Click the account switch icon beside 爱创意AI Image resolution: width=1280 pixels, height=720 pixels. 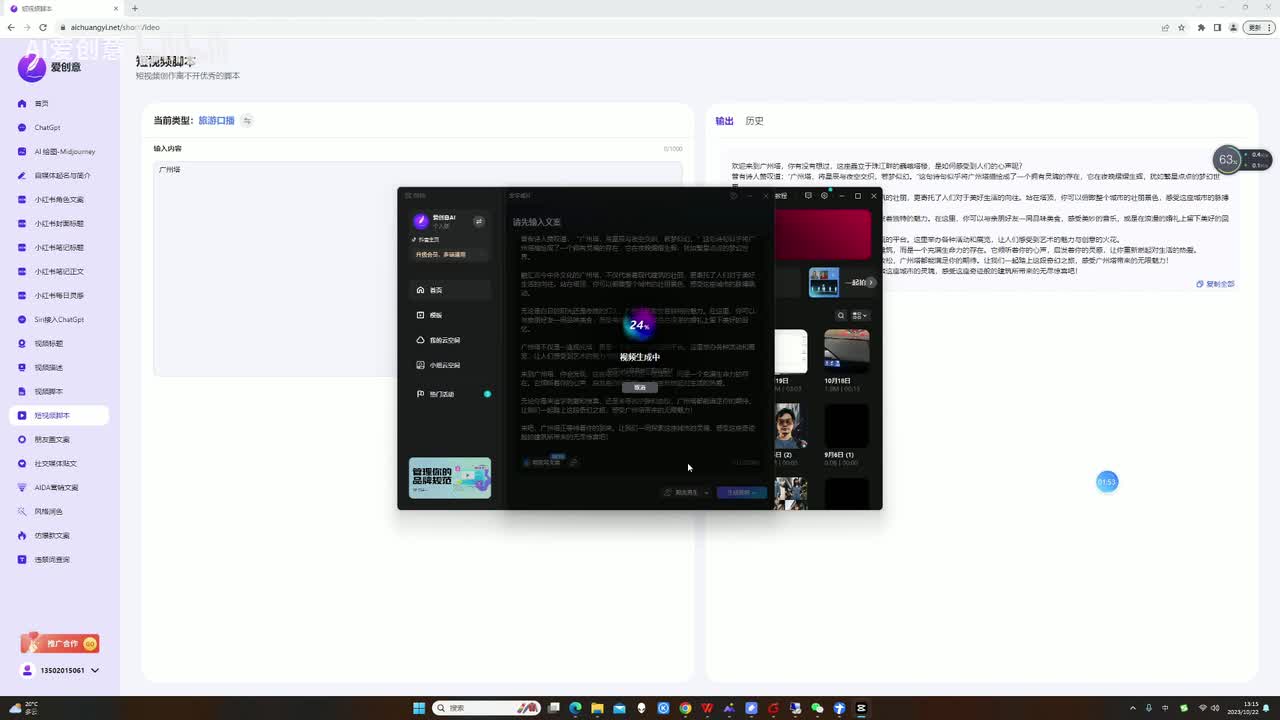[x=479, y=221]
